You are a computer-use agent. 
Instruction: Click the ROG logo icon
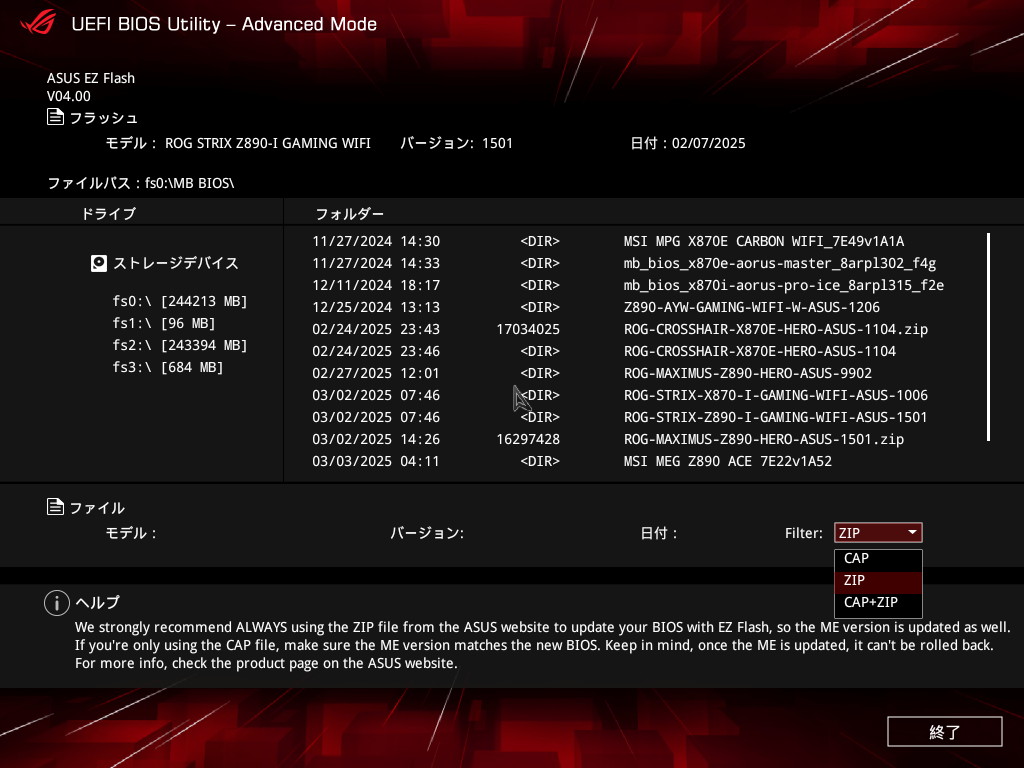click(38, 24)
